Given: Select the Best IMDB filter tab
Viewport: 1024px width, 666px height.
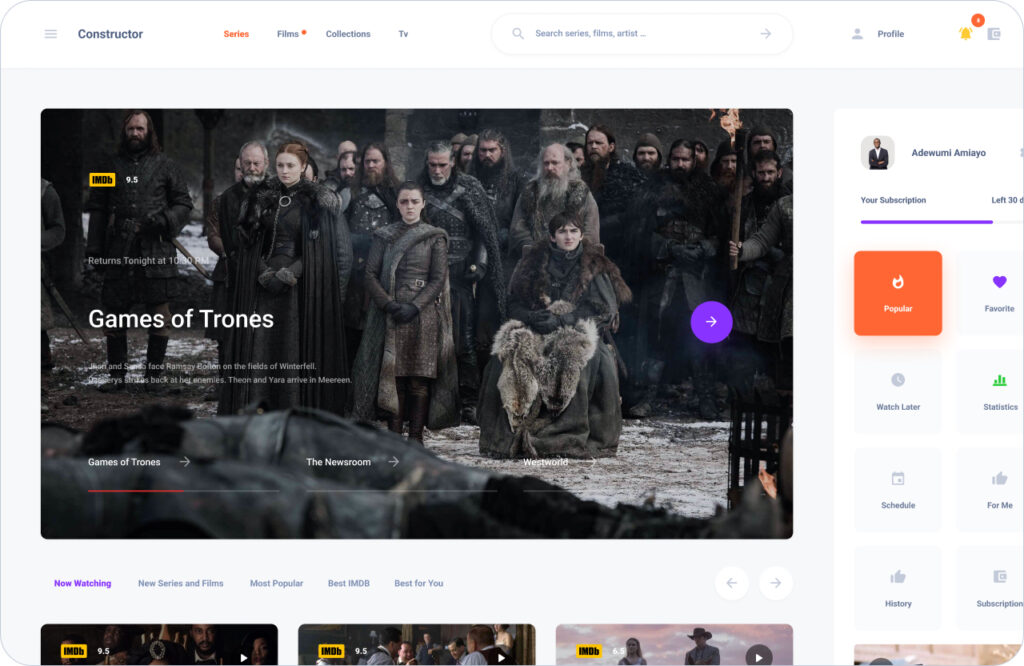Looking at the screenshot, I should click(x=349, y=583).
